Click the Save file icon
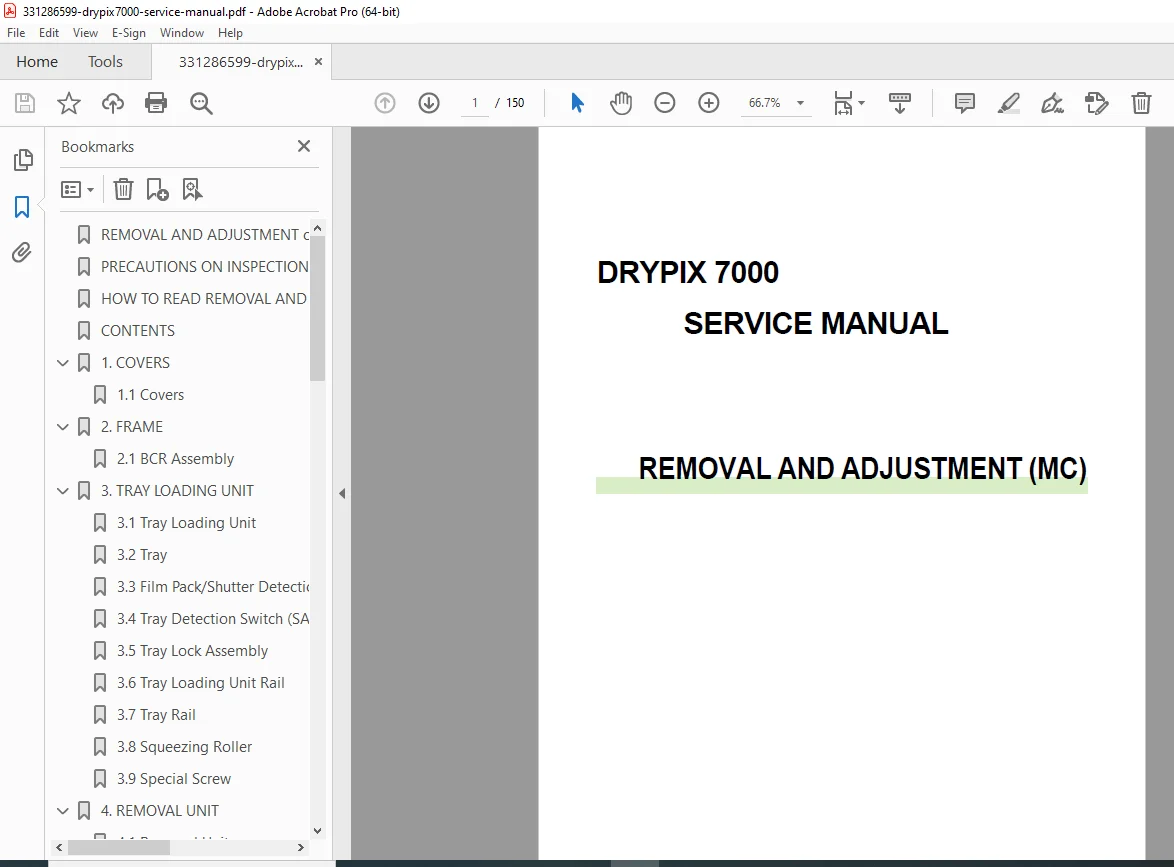Viewport: 1174px width, 867px height. click(x=25, y=103)
